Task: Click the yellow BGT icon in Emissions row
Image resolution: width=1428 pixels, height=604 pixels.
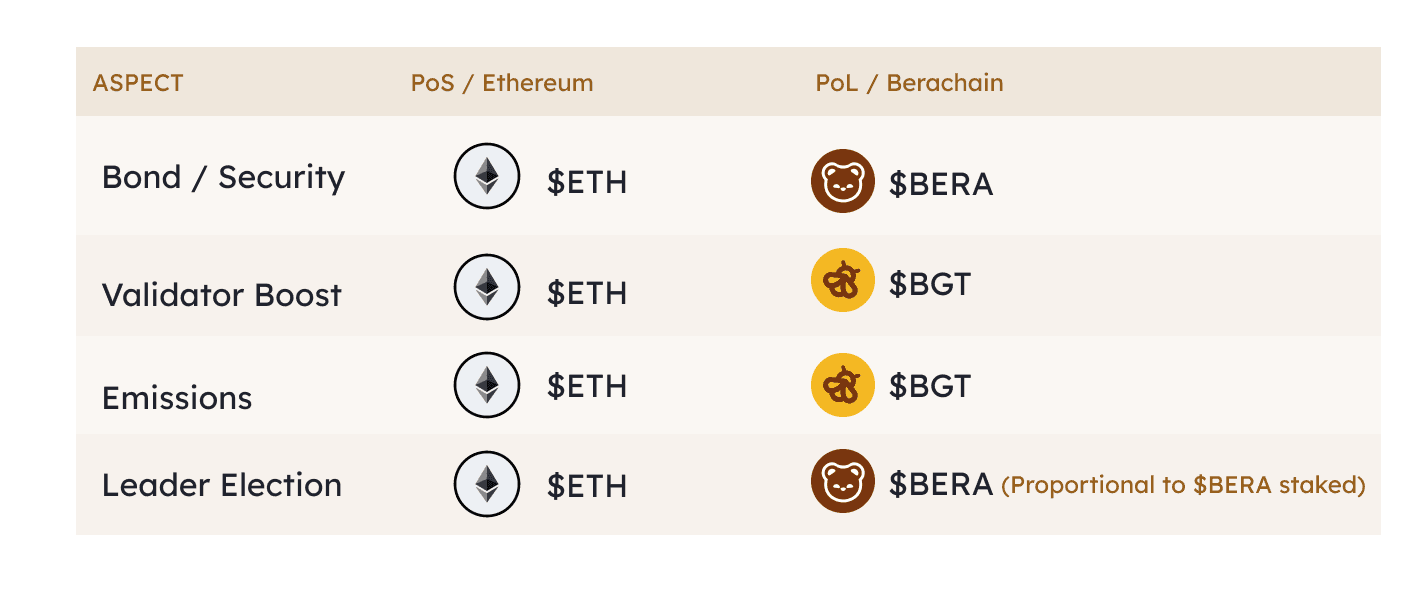Action: (x=842, y=385)
